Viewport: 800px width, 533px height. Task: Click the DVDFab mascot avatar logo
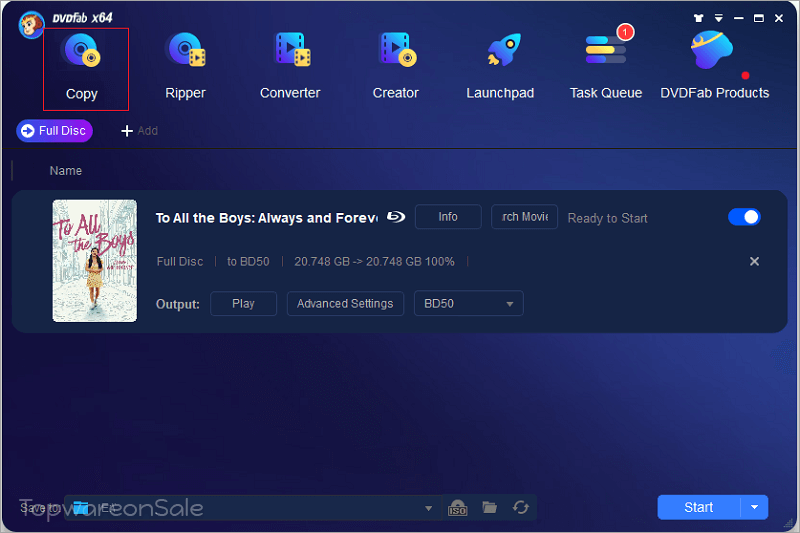pyautogui.click(x=32, y=24)
